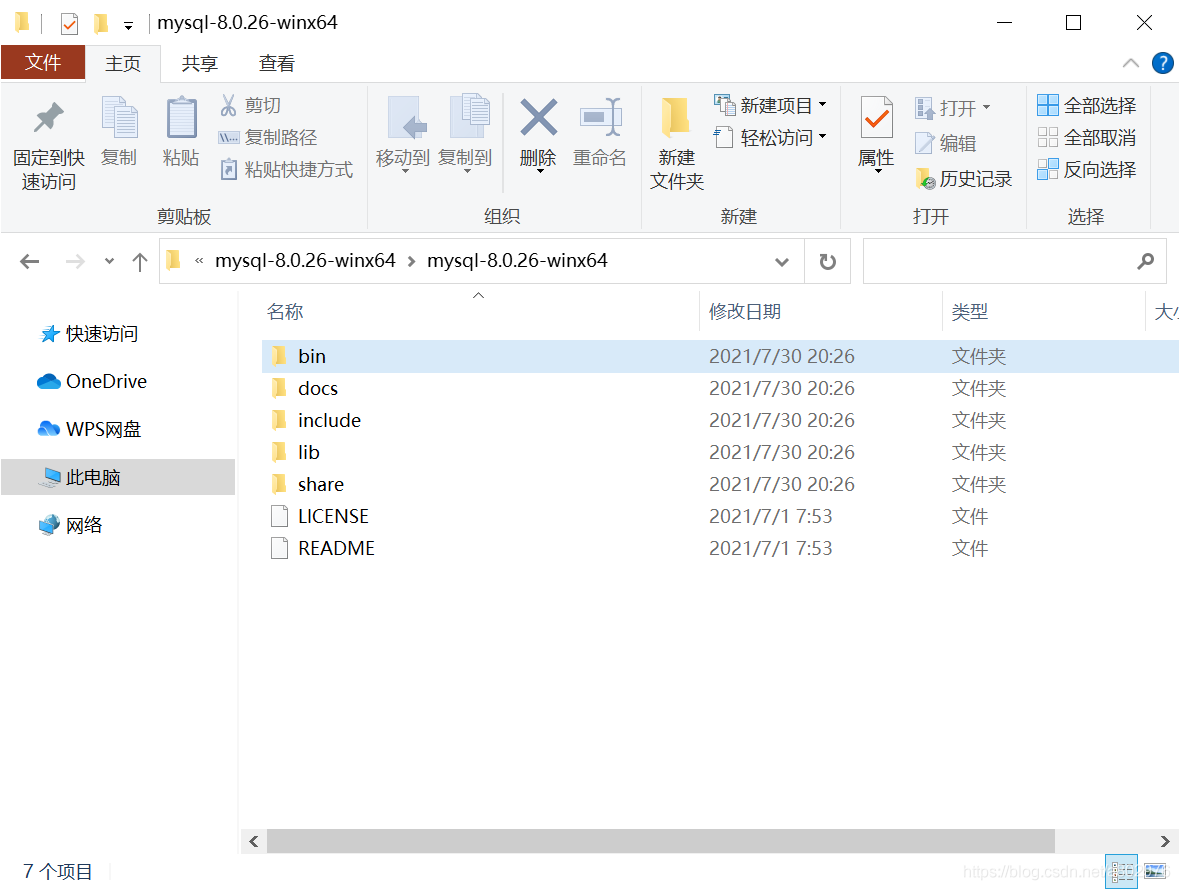Click the New folder (新建文件夹) icon
The height and width of the screenshot is (890, 1180).
(x=676, y=117)
